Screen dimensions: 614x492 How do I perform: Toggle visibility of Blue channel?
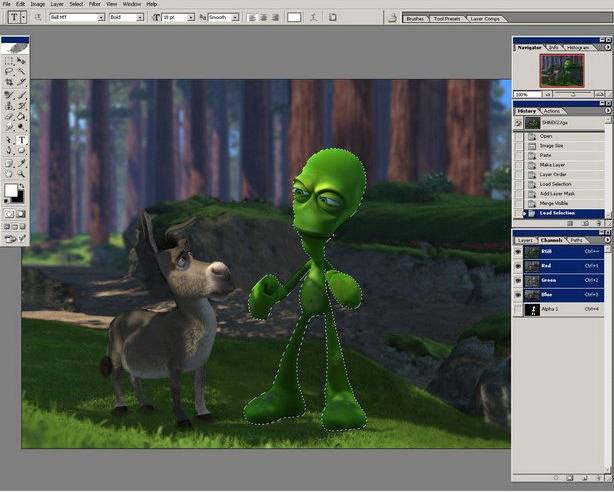click(518, 295)
